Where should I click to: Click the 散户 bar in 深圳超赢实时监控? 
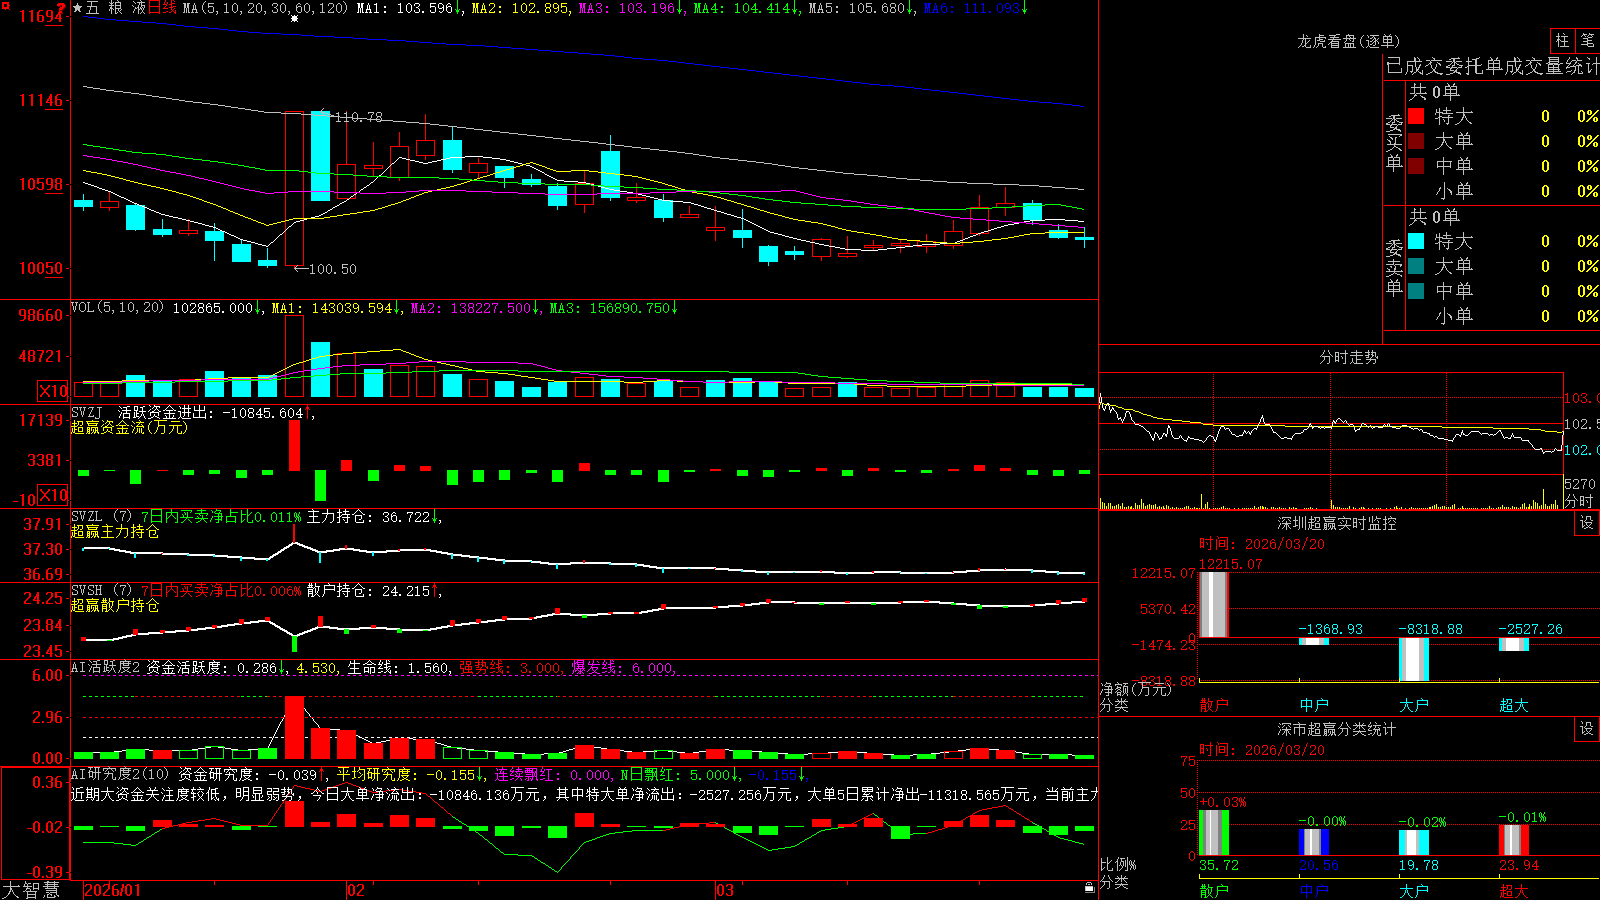[x=1214, y=604]
